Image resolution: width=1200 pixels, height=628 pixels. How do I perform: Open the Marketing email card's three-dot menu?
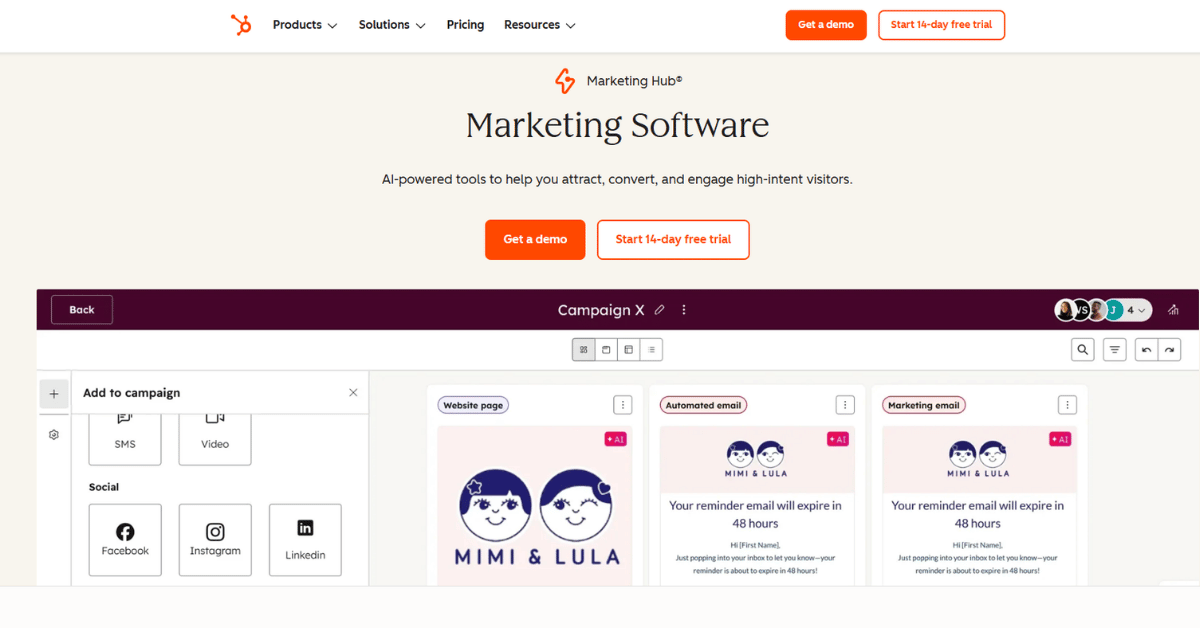point(1067,405)
